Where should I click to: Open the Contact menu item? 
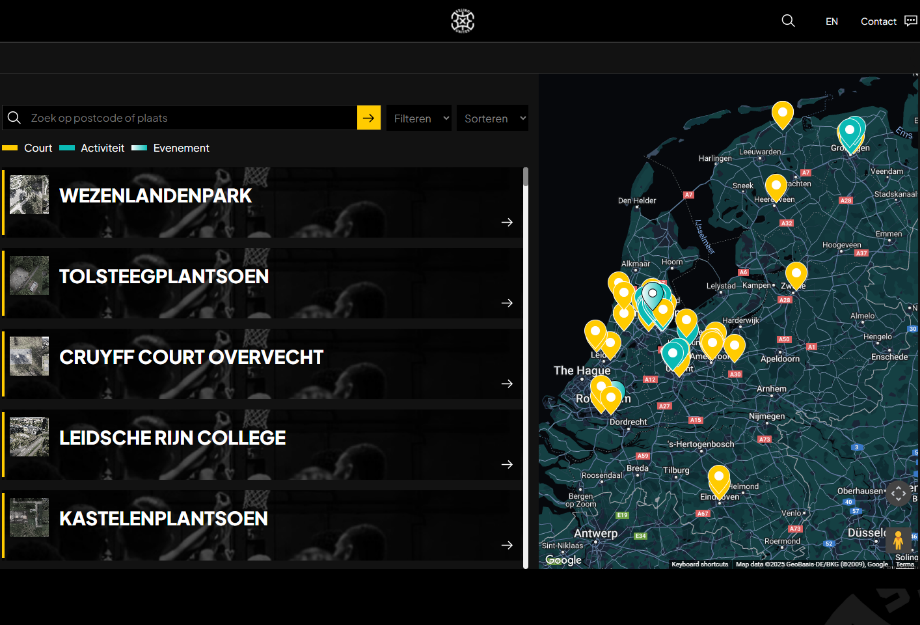(x=878, y=22)
